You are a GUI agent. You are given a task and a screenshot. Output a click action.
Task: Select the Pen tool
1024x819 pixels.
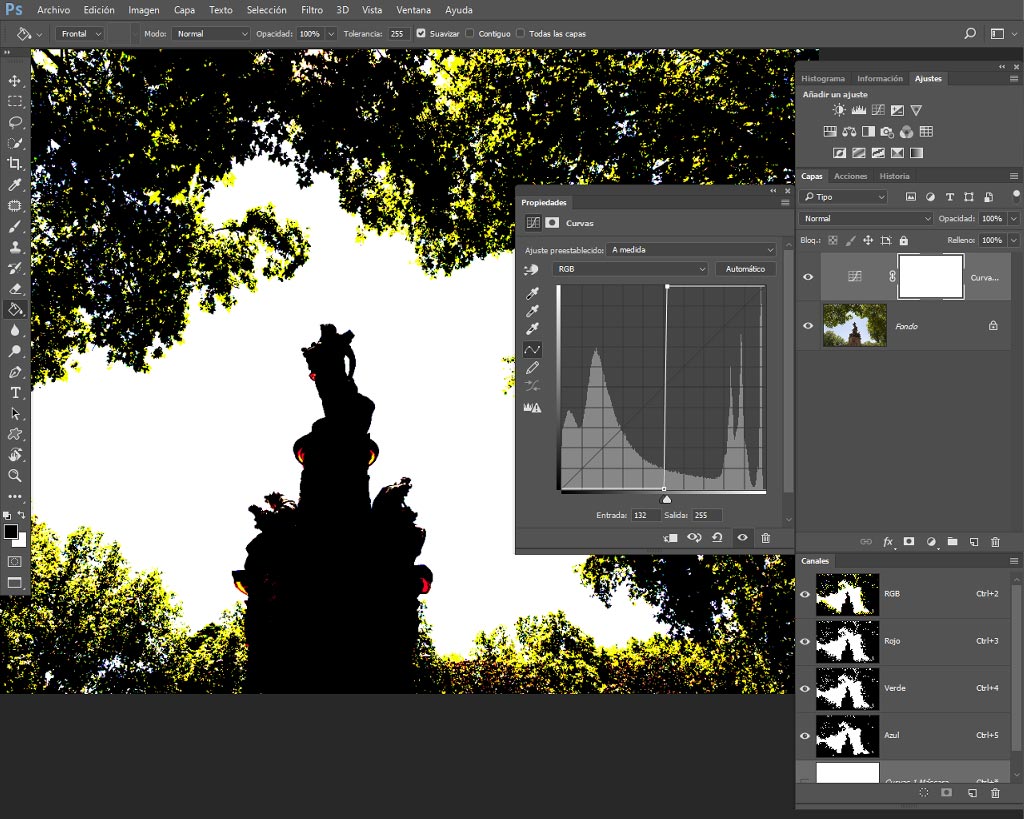coord(14,372)
